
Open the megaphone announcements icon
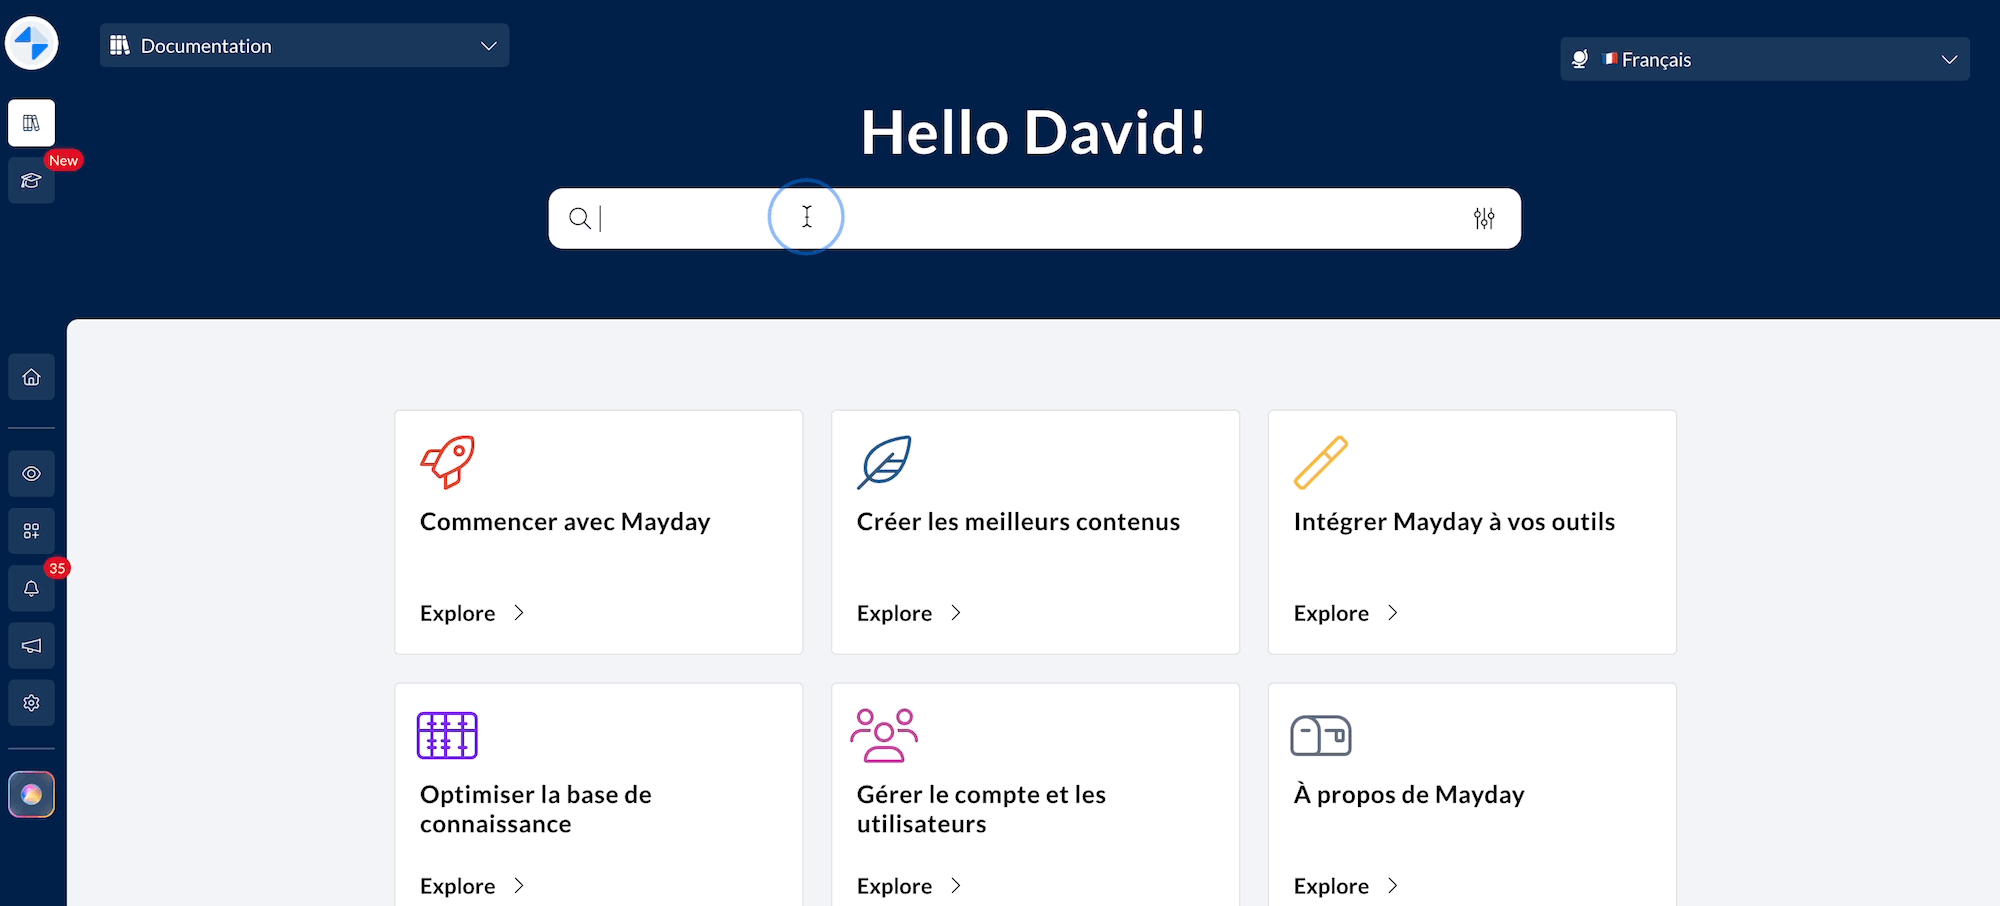pyautogui.click(x=32, y=646)
